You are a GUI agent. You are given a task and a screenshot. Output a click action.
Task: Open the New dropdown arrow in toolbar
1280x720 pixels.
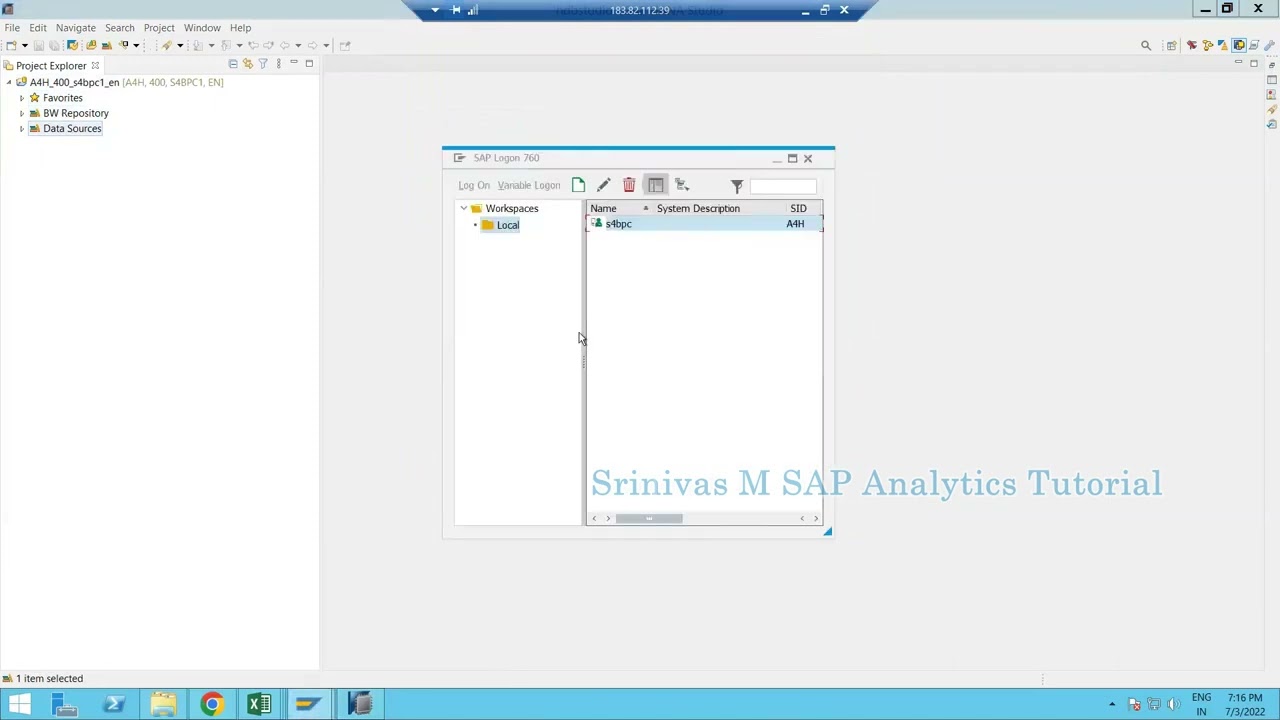24,45
